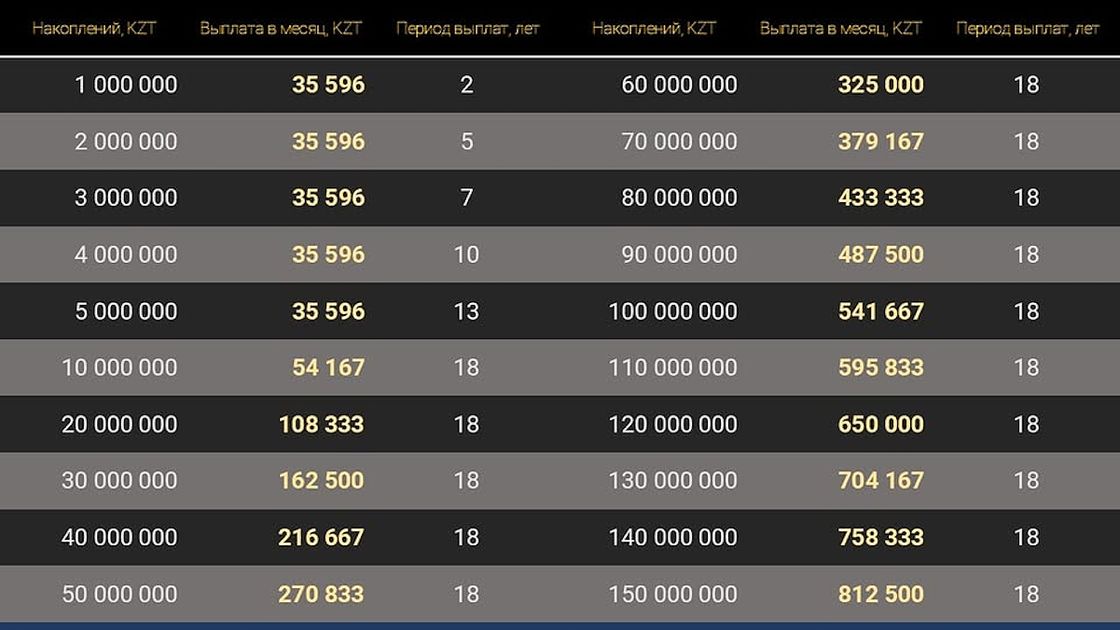
Task: Select the 325 000 monthly payout value
Action: point(880,85)
